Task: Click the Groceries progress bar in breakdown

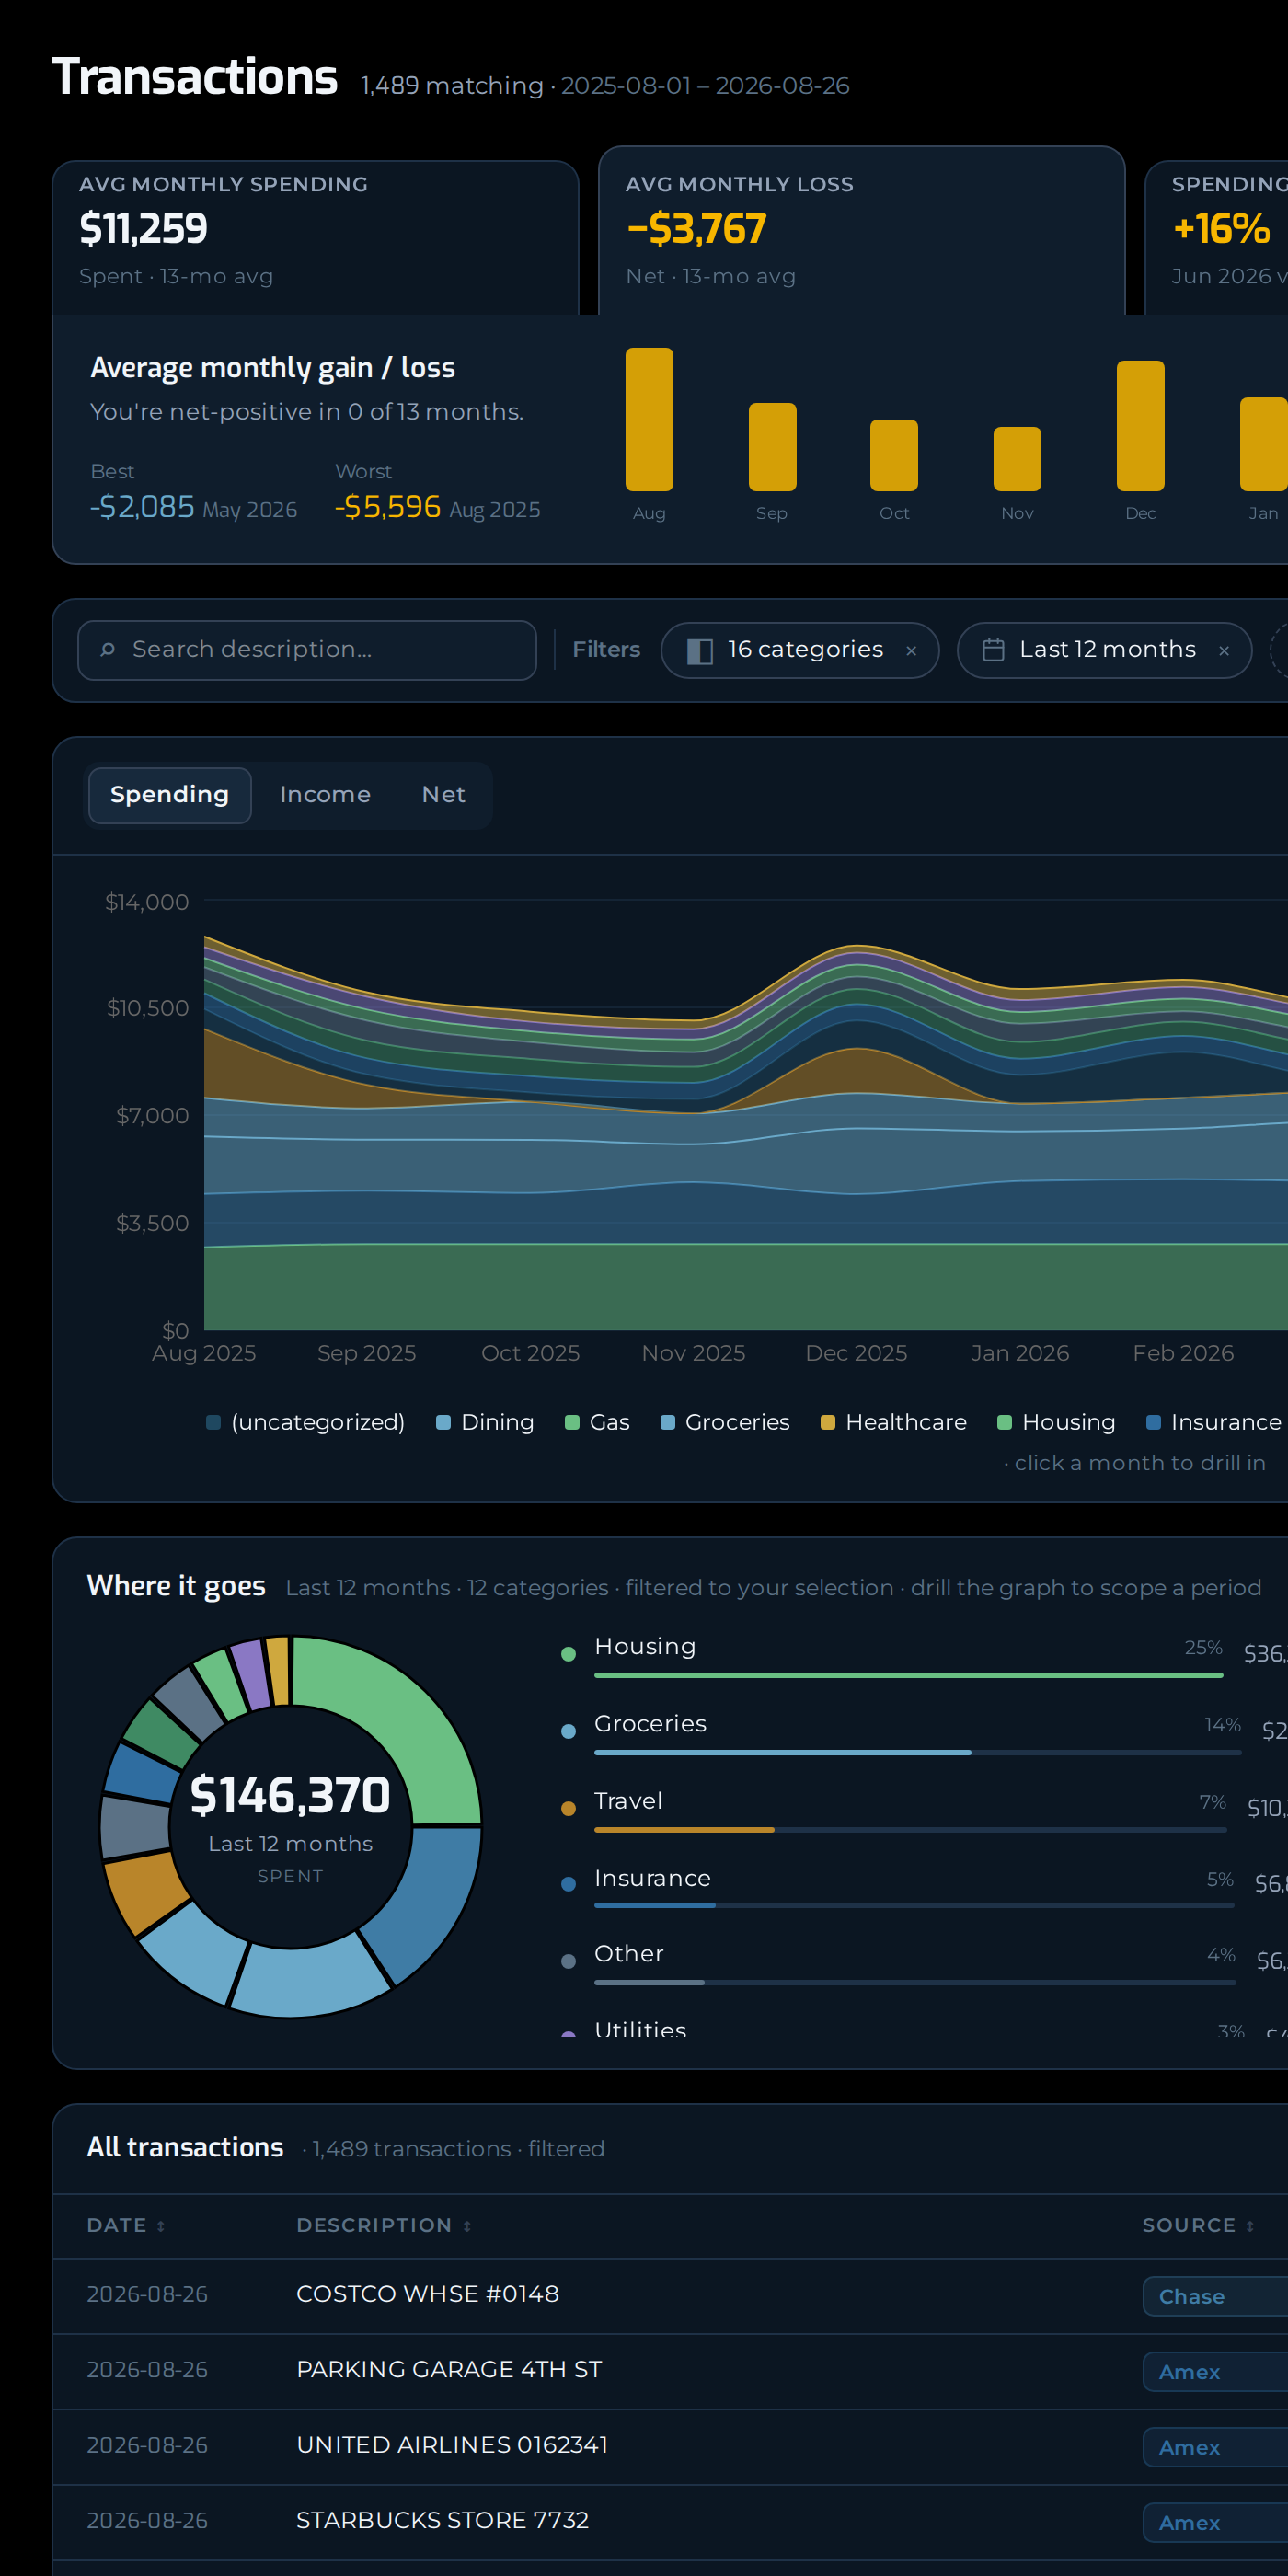Action: click(x=917, y=1752)
